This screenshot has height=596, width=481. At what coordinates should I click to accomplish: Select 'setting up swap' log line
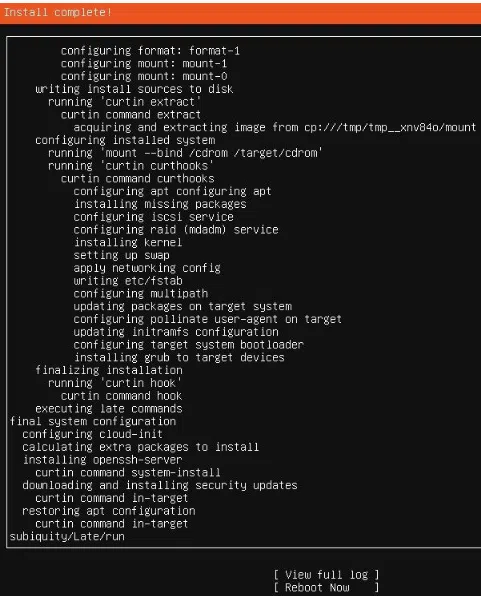tap(121, 255)
